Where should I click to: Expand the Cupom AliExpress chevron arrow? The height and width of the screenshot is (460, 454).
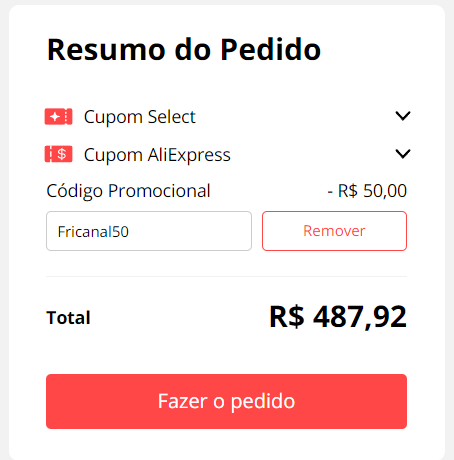[x=403, y=154]
